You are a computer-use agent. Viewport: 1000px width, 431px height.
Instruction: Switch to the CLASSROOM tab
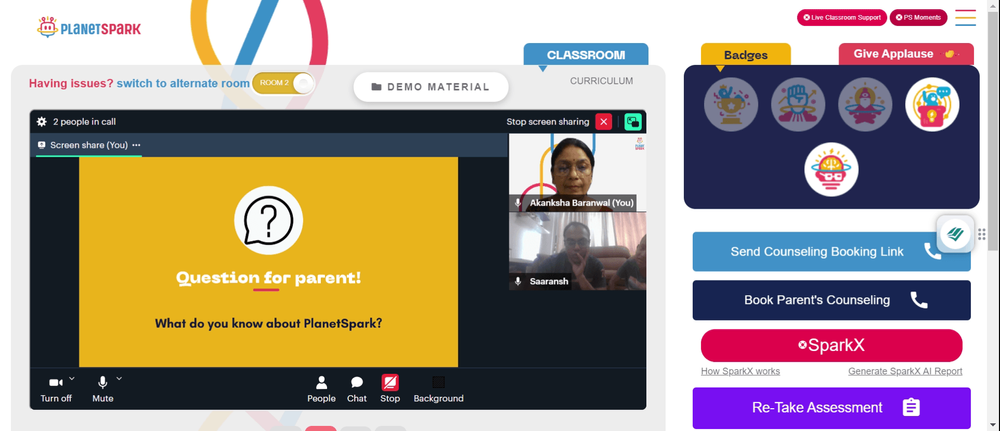[586, 55]
